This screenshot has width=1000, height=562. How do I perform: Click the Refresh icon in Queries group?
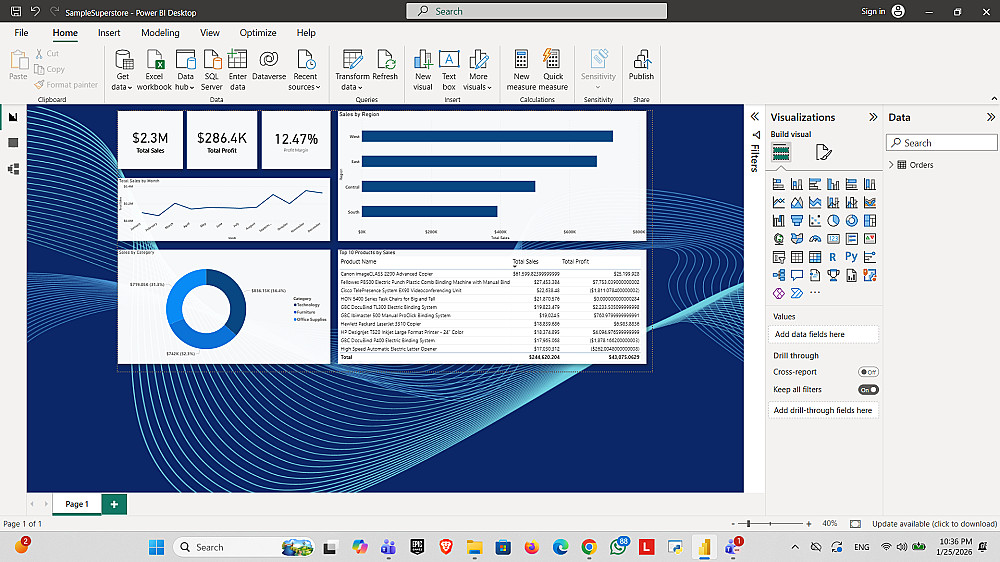pos(385,64)
